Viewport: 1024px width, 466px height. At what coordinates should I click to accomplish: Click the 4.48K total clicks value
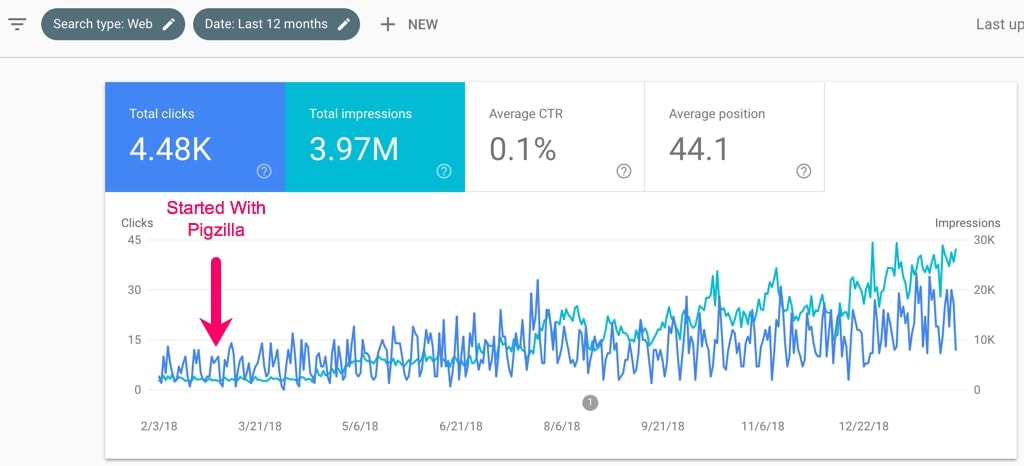pos(170,149)
